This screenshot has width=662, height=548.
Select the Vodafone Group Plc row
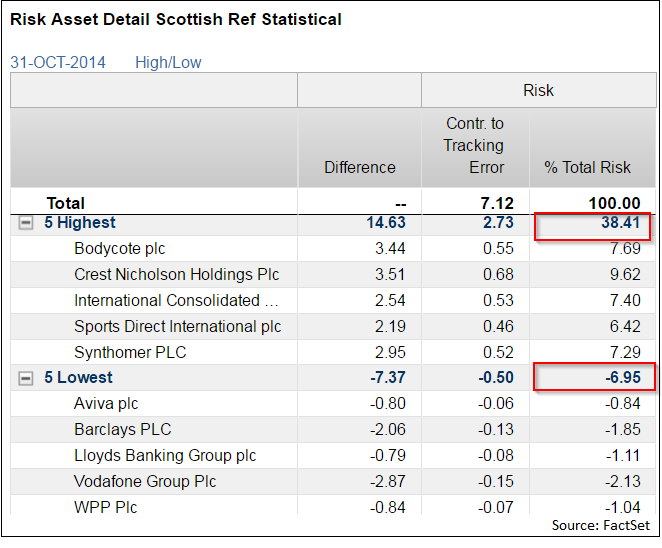[x=146, y=482]
